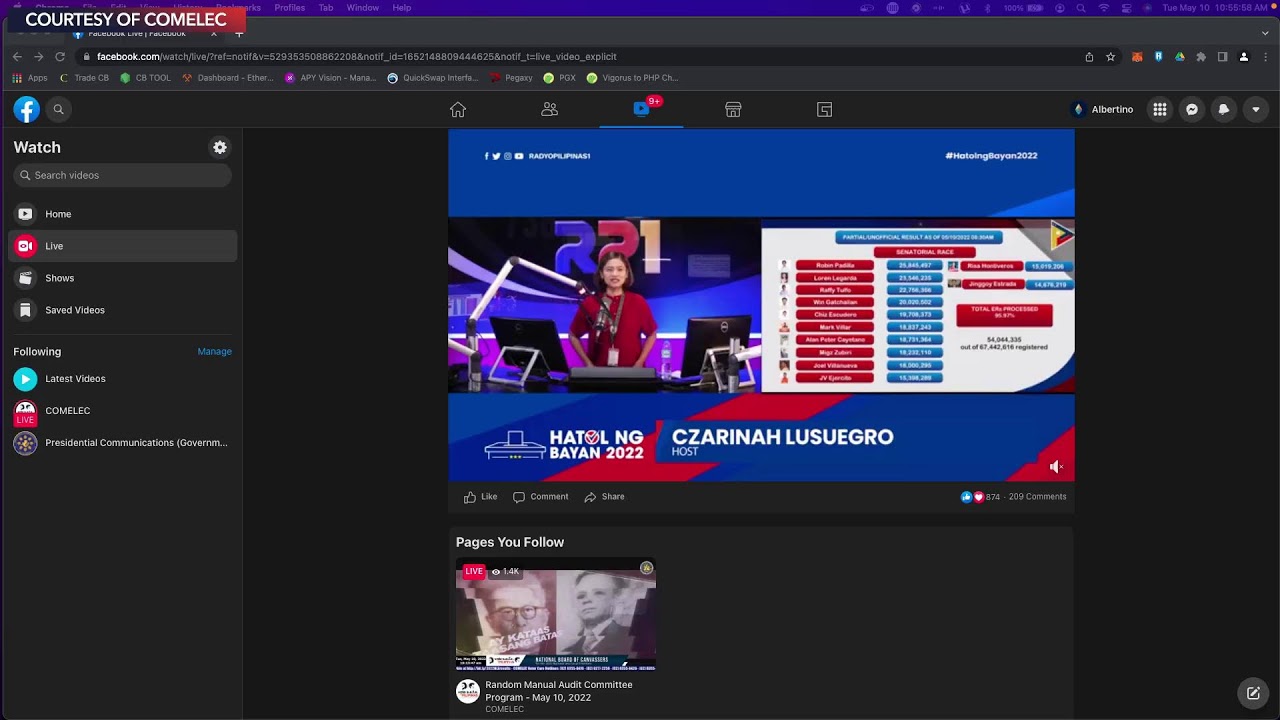Screen dimensions: 1280x720
Task: Open macOS Control Center icon
Action: coord(1128,8)
